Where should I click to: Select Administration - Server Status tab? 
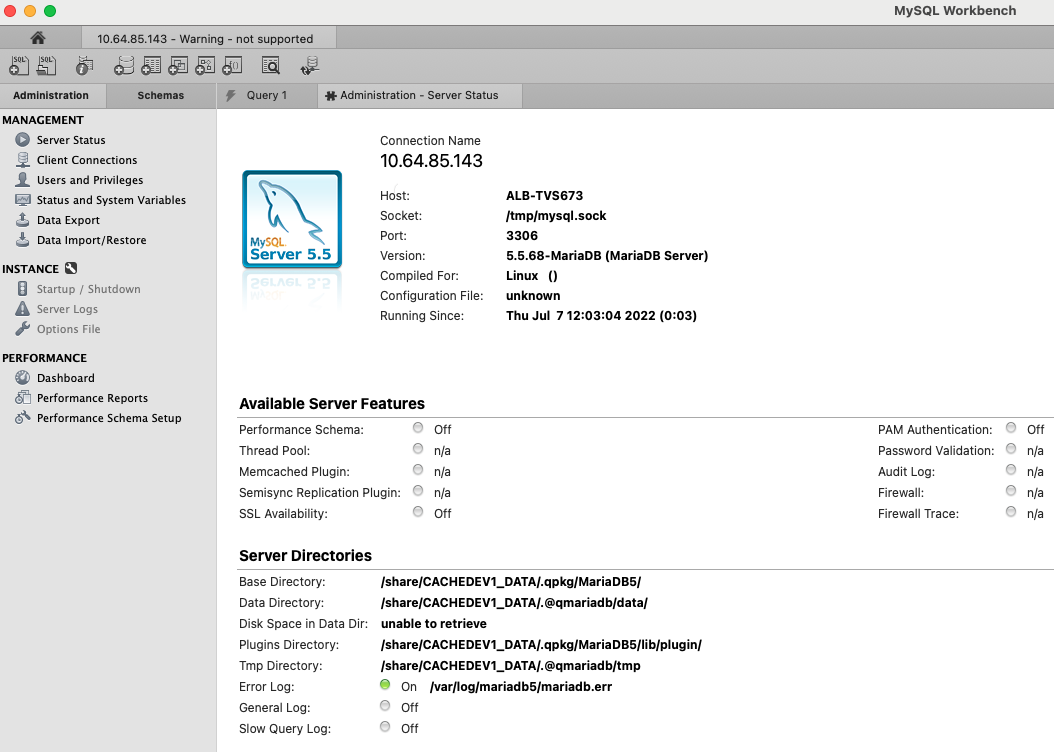(x=419, y=95)
